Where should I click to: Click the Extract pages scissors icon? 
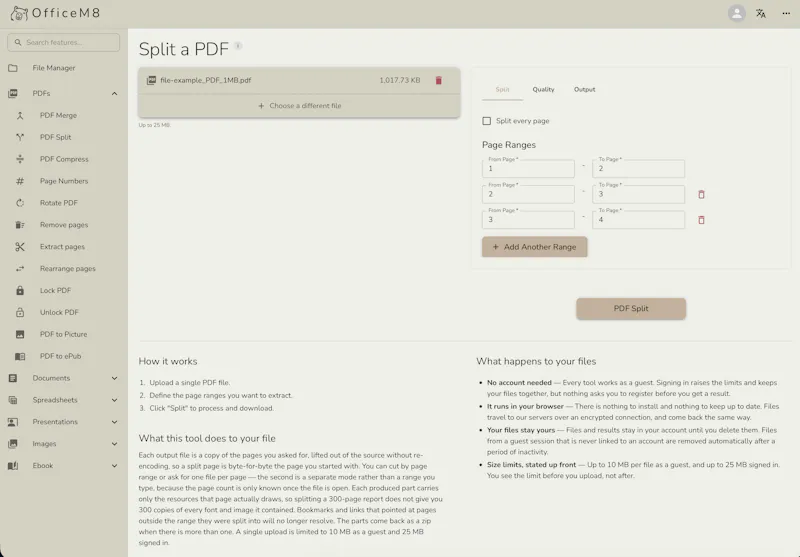(x=20, y=247)
